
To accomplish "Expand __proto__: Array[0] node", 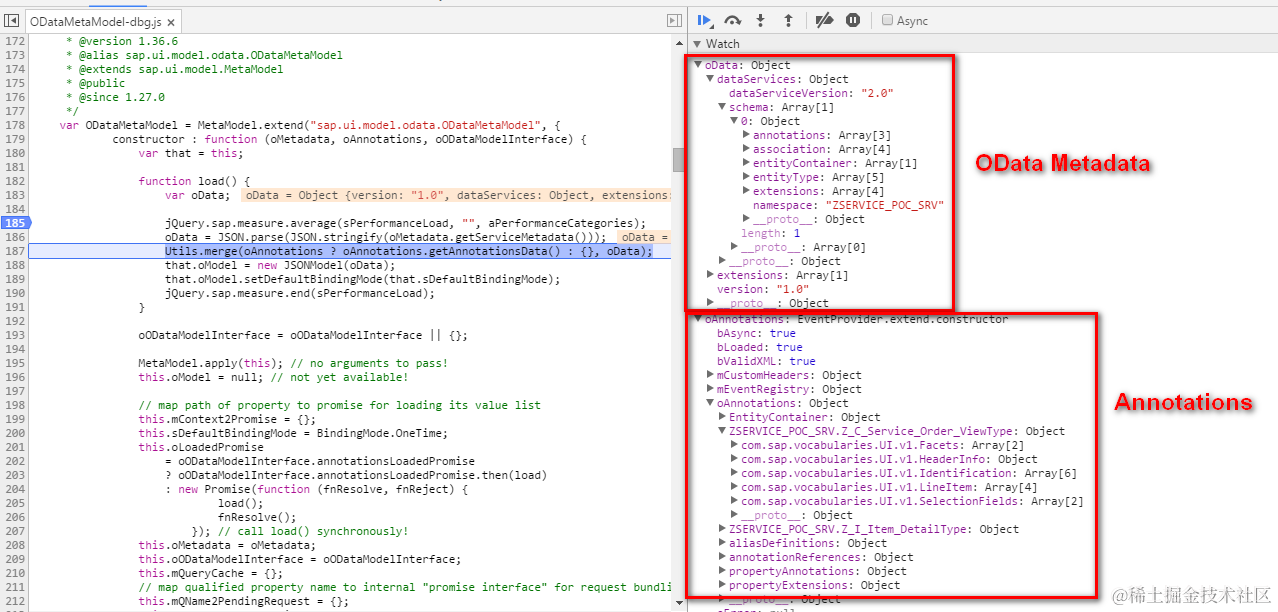I will tap(734, 247).
